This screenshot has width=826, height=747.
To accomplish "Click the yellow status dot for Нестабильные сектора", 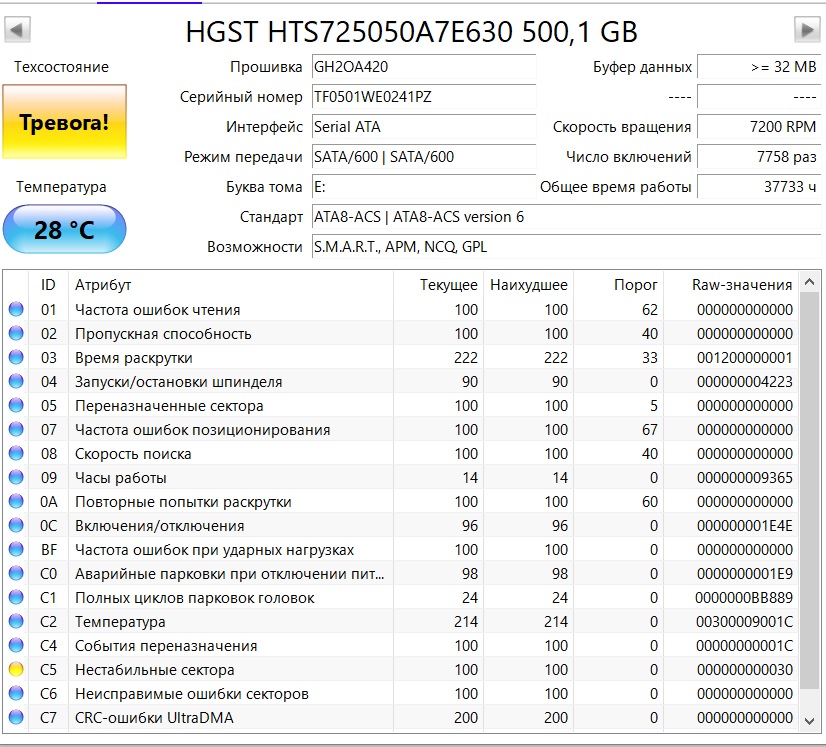I will coord(16,670).
